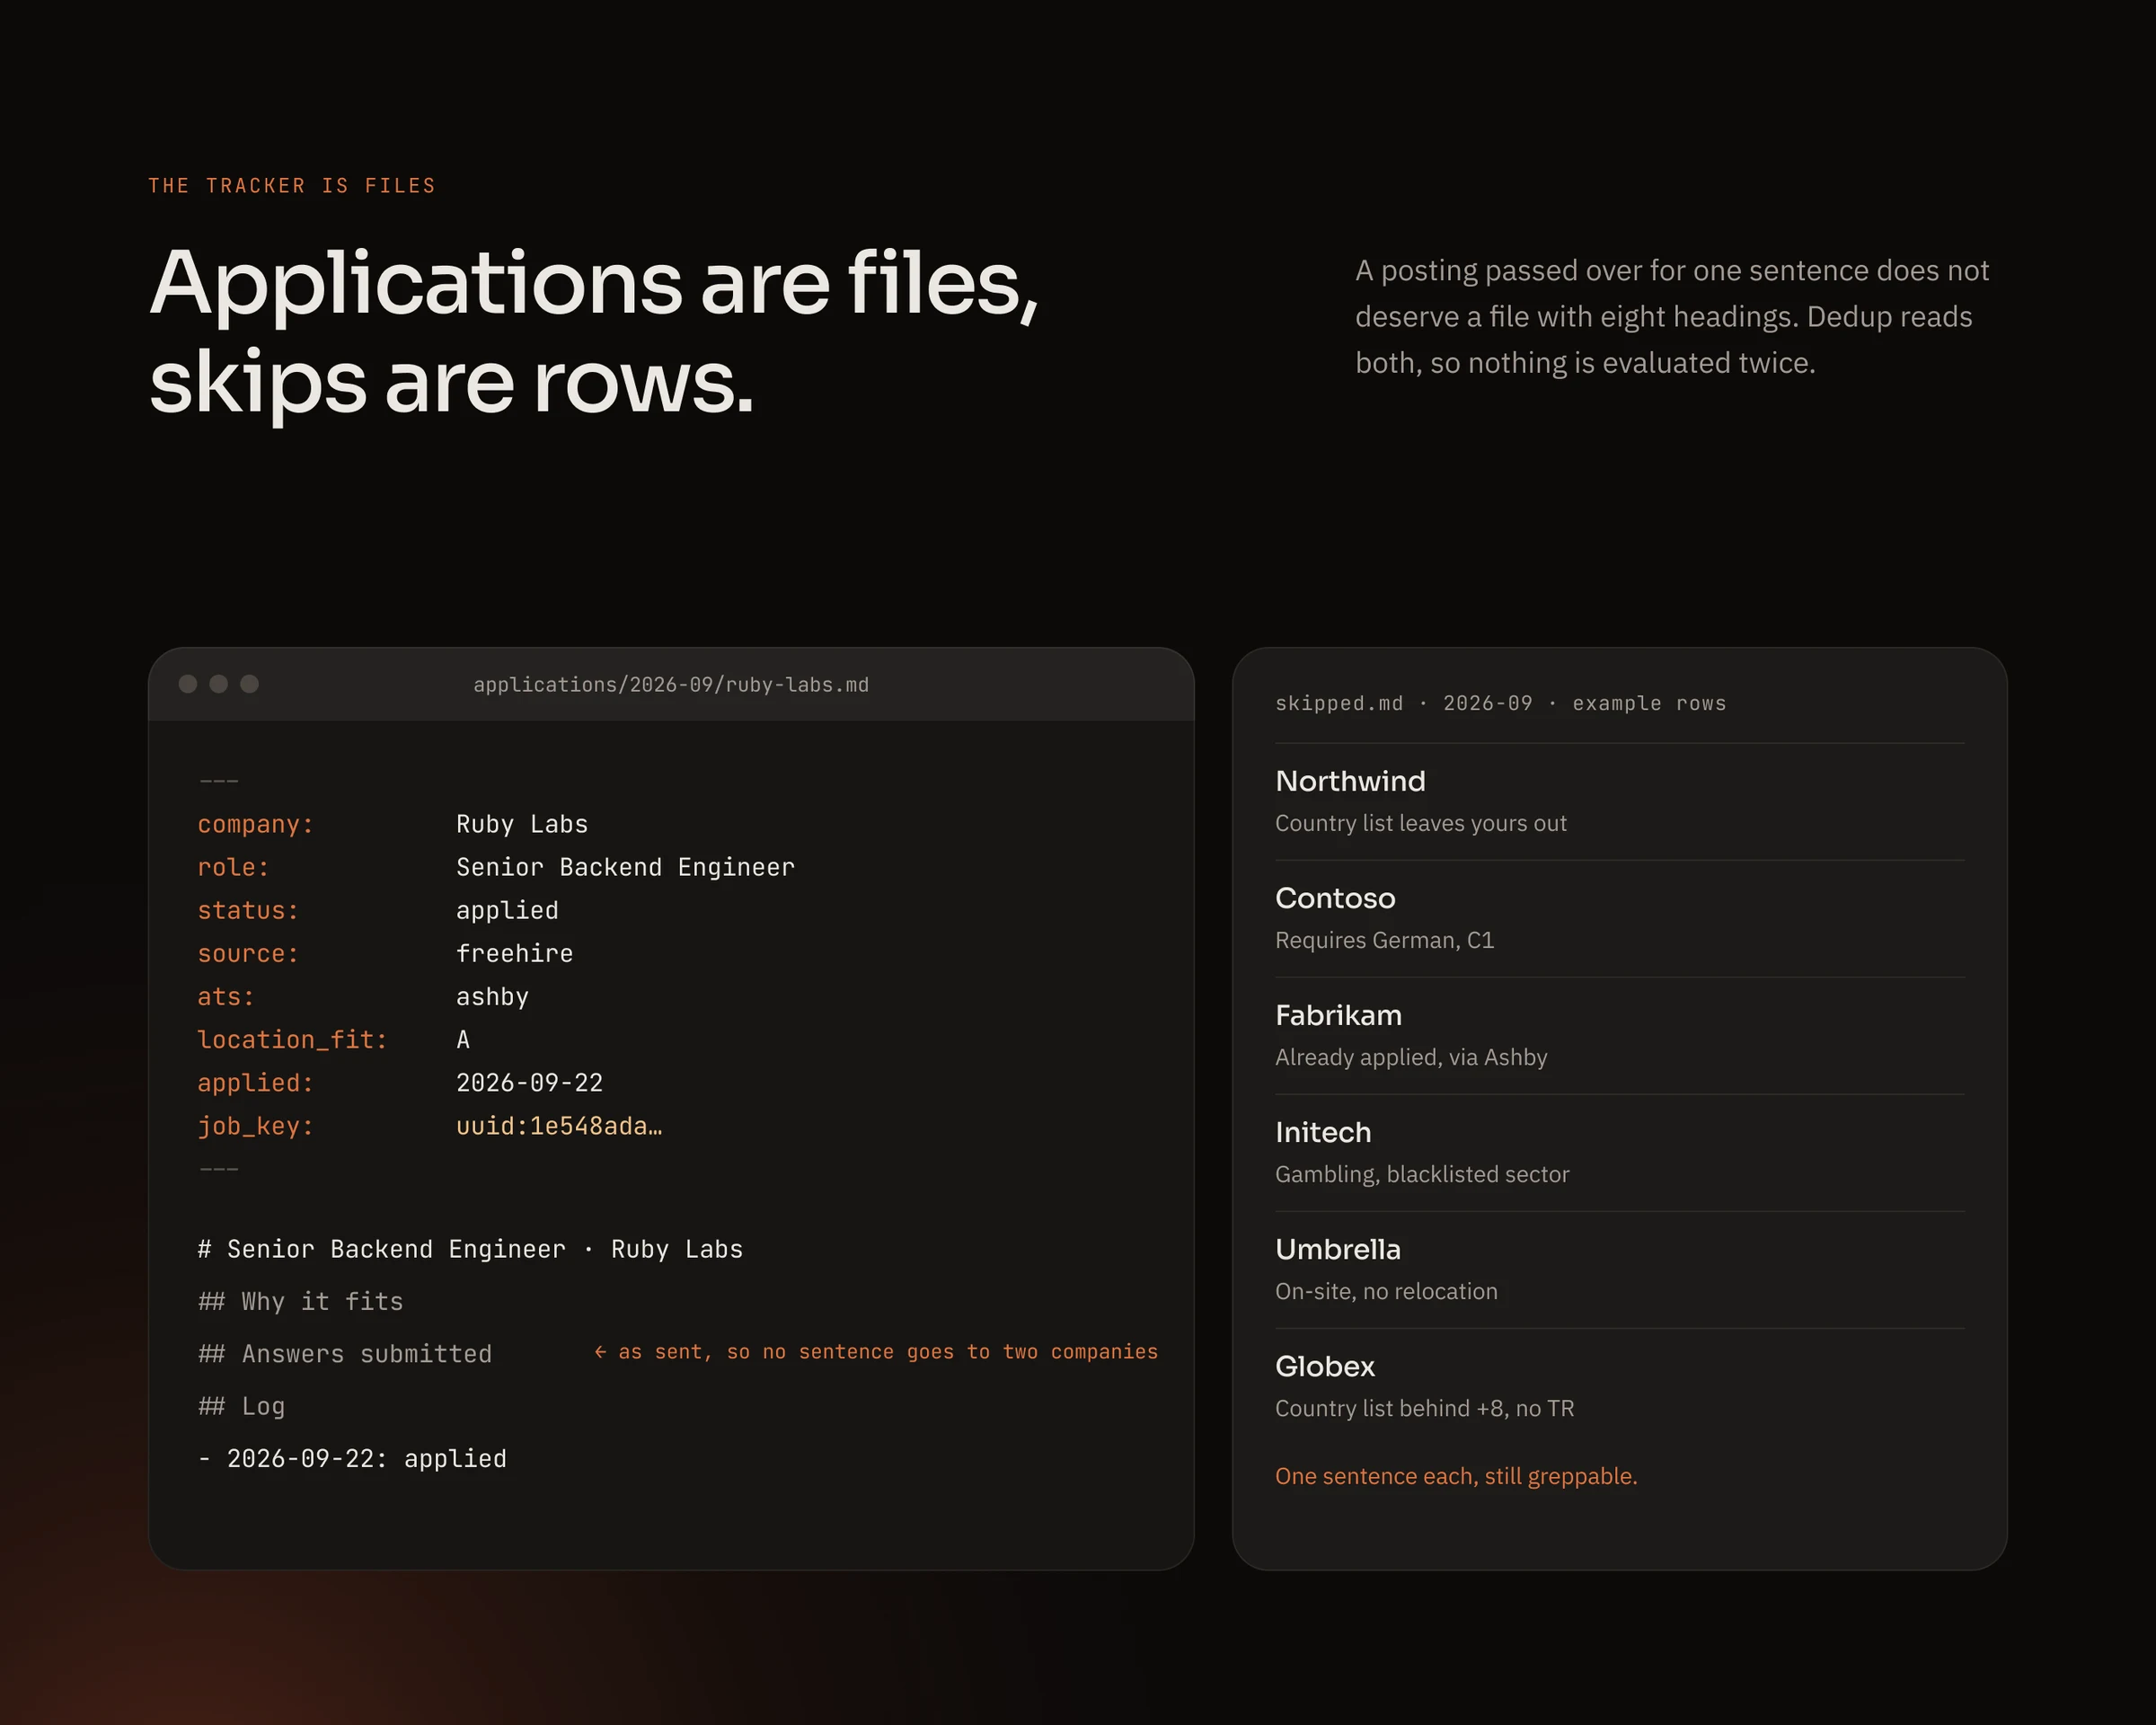Click the source value 'freehire'
The height and width of the screenshot is (1725, 2156).
514,954
